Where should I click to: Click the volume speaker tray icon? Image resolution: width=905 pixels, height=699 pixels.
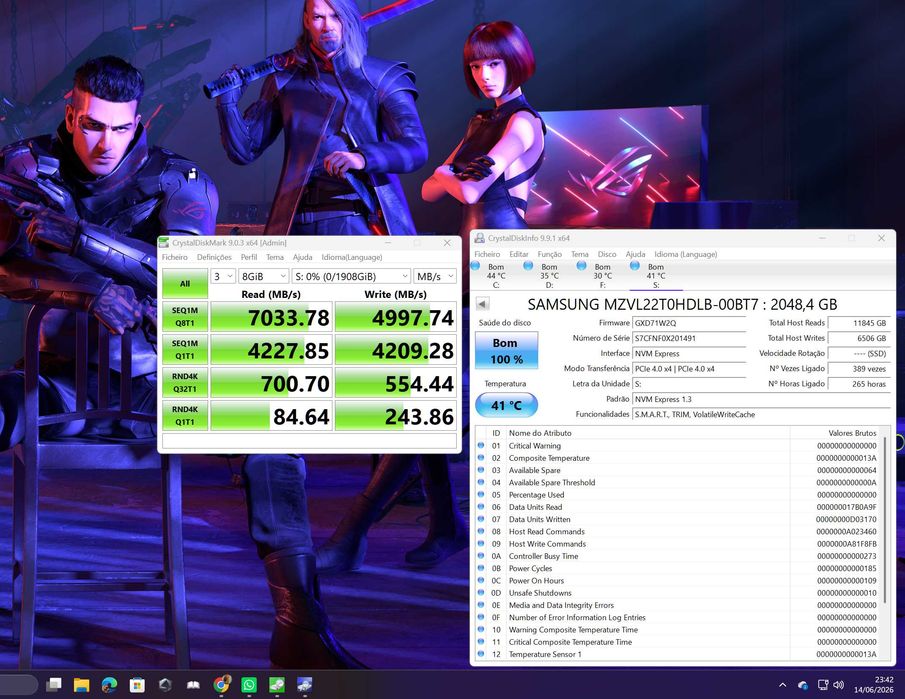(x=839, y=685)
